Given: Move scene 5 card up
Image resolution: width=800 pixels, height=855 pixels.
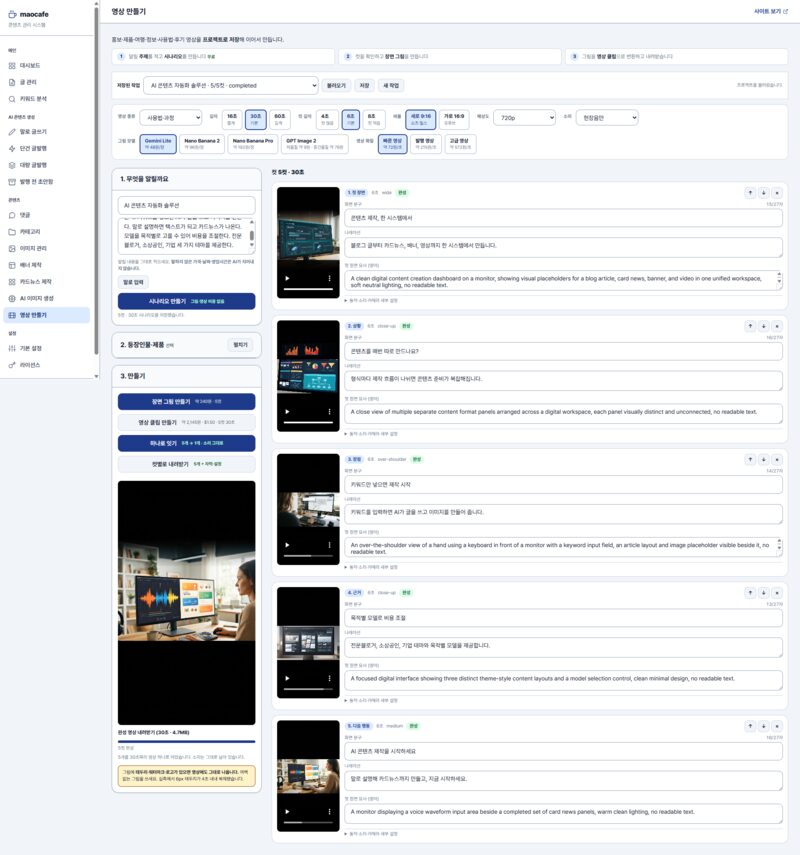Looking at the screenshot, I should tap(750, 726).
